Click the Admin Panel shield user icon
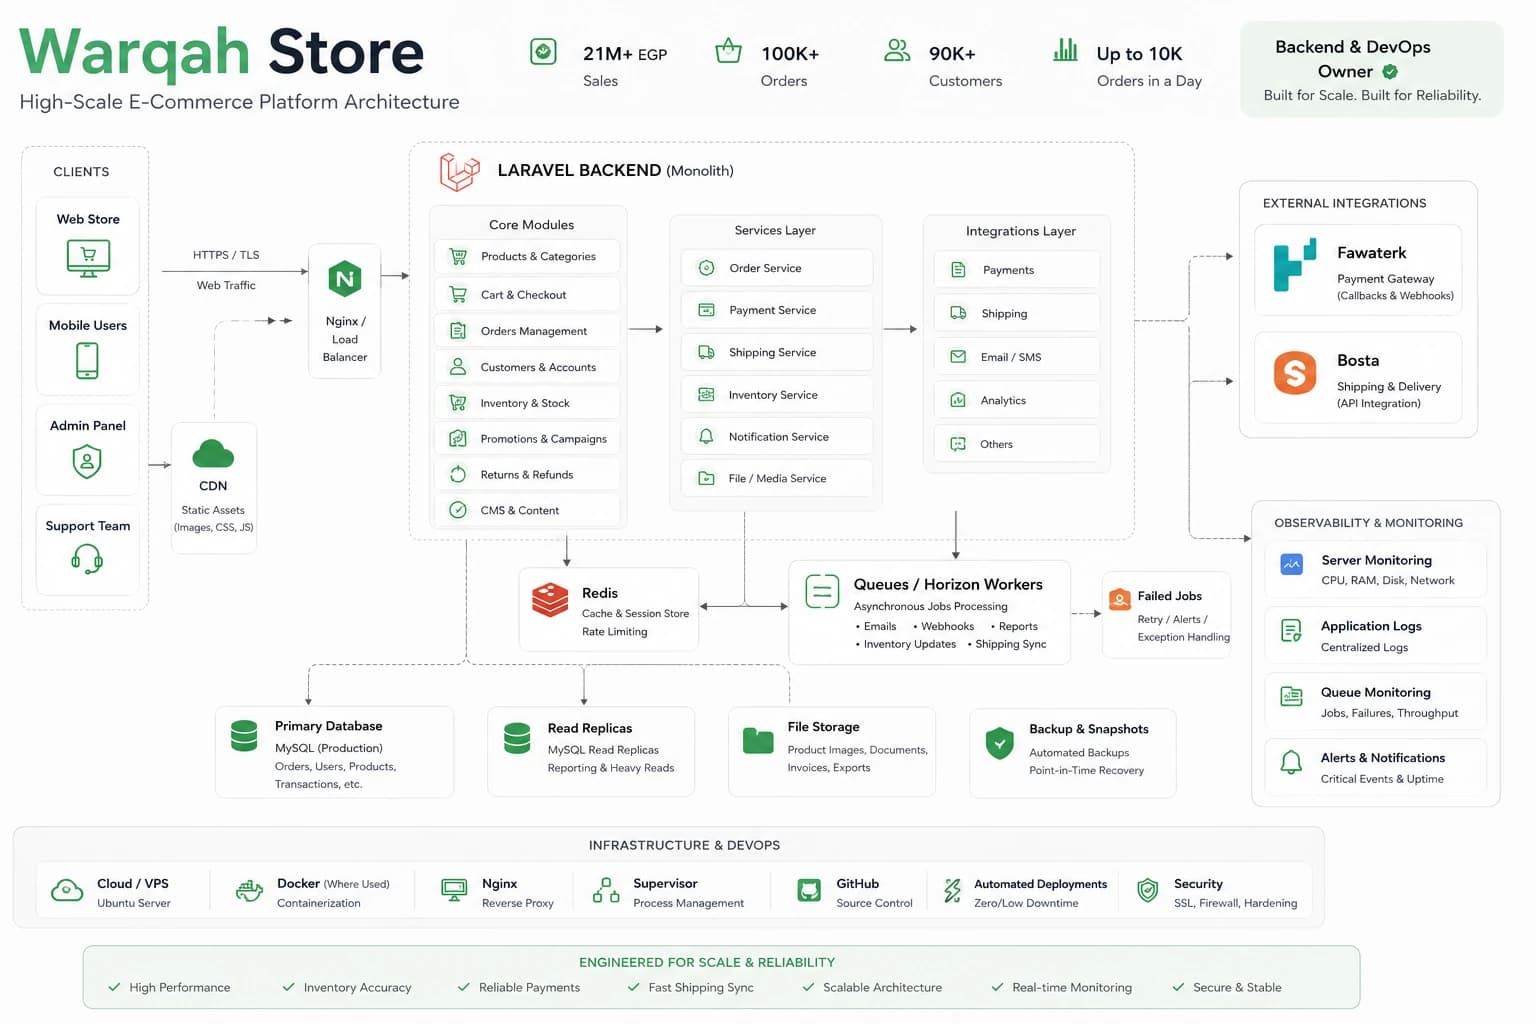Screen dimensions: 1536x1024 (x=87, y=461)
